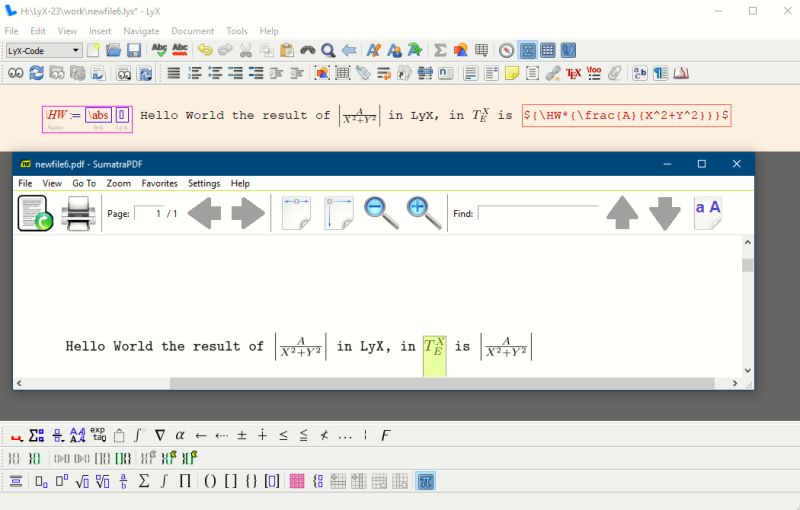
Task: Open the fraction styles dropdown
Action: coord(58,436)
